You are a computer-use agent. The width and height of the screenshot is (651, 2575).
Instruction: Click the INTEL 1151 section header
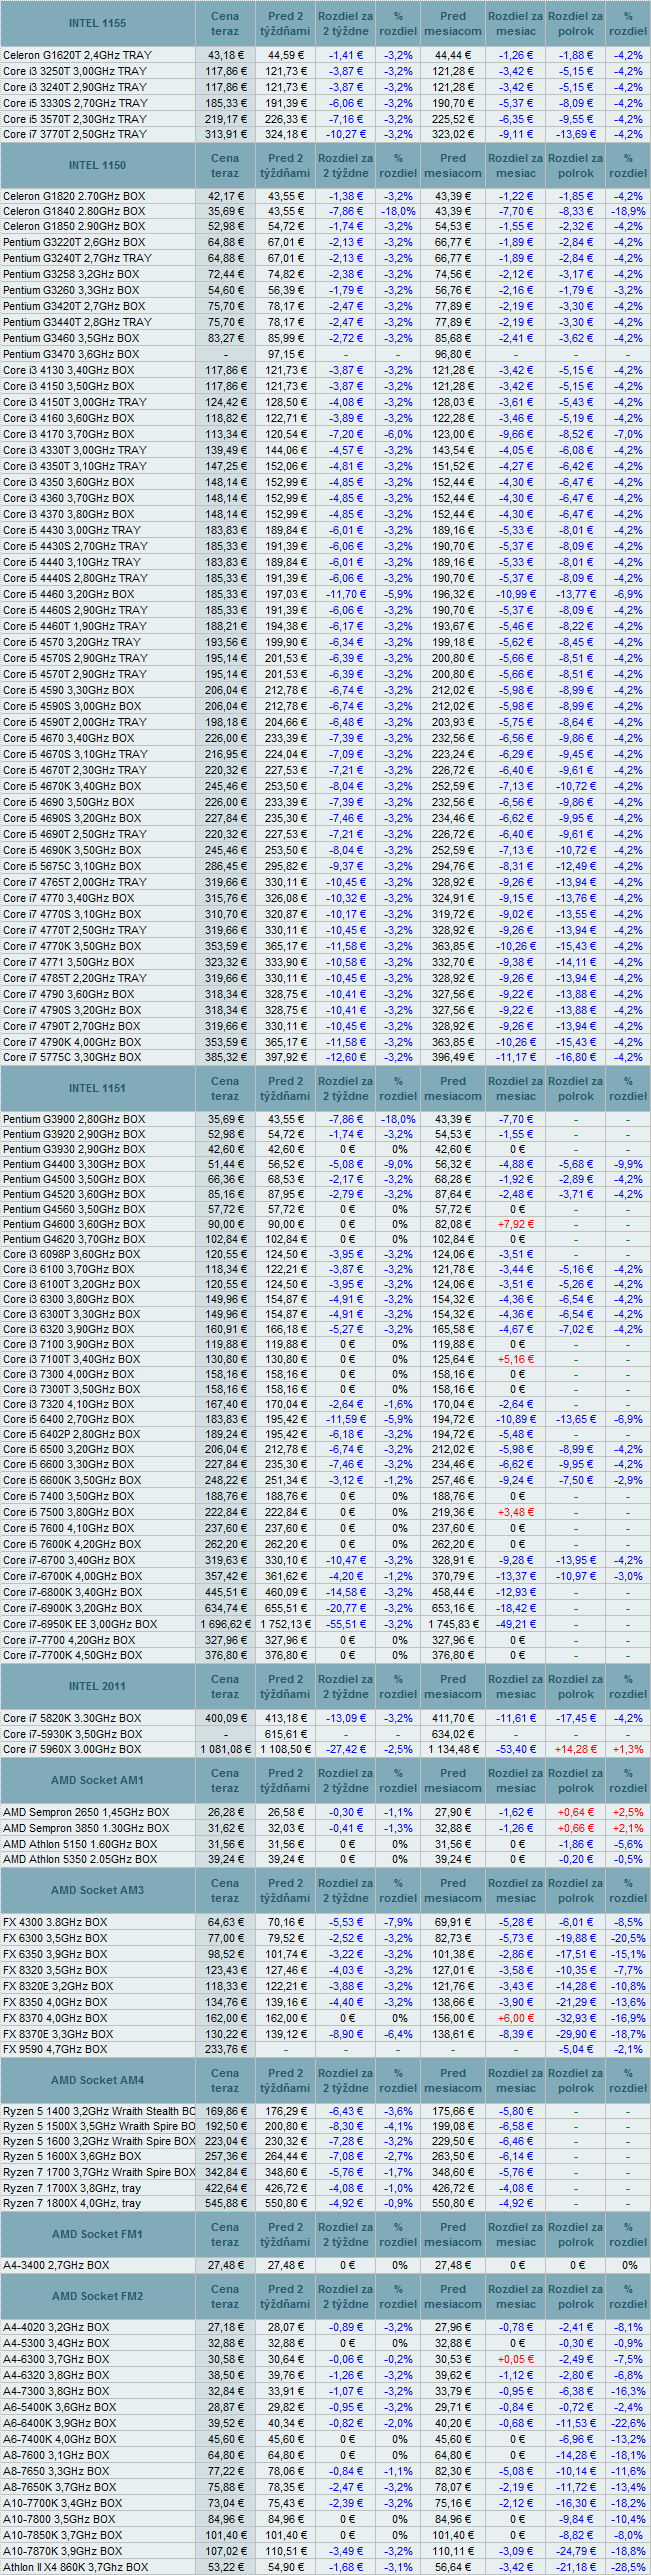click(x=98, y=1088)
